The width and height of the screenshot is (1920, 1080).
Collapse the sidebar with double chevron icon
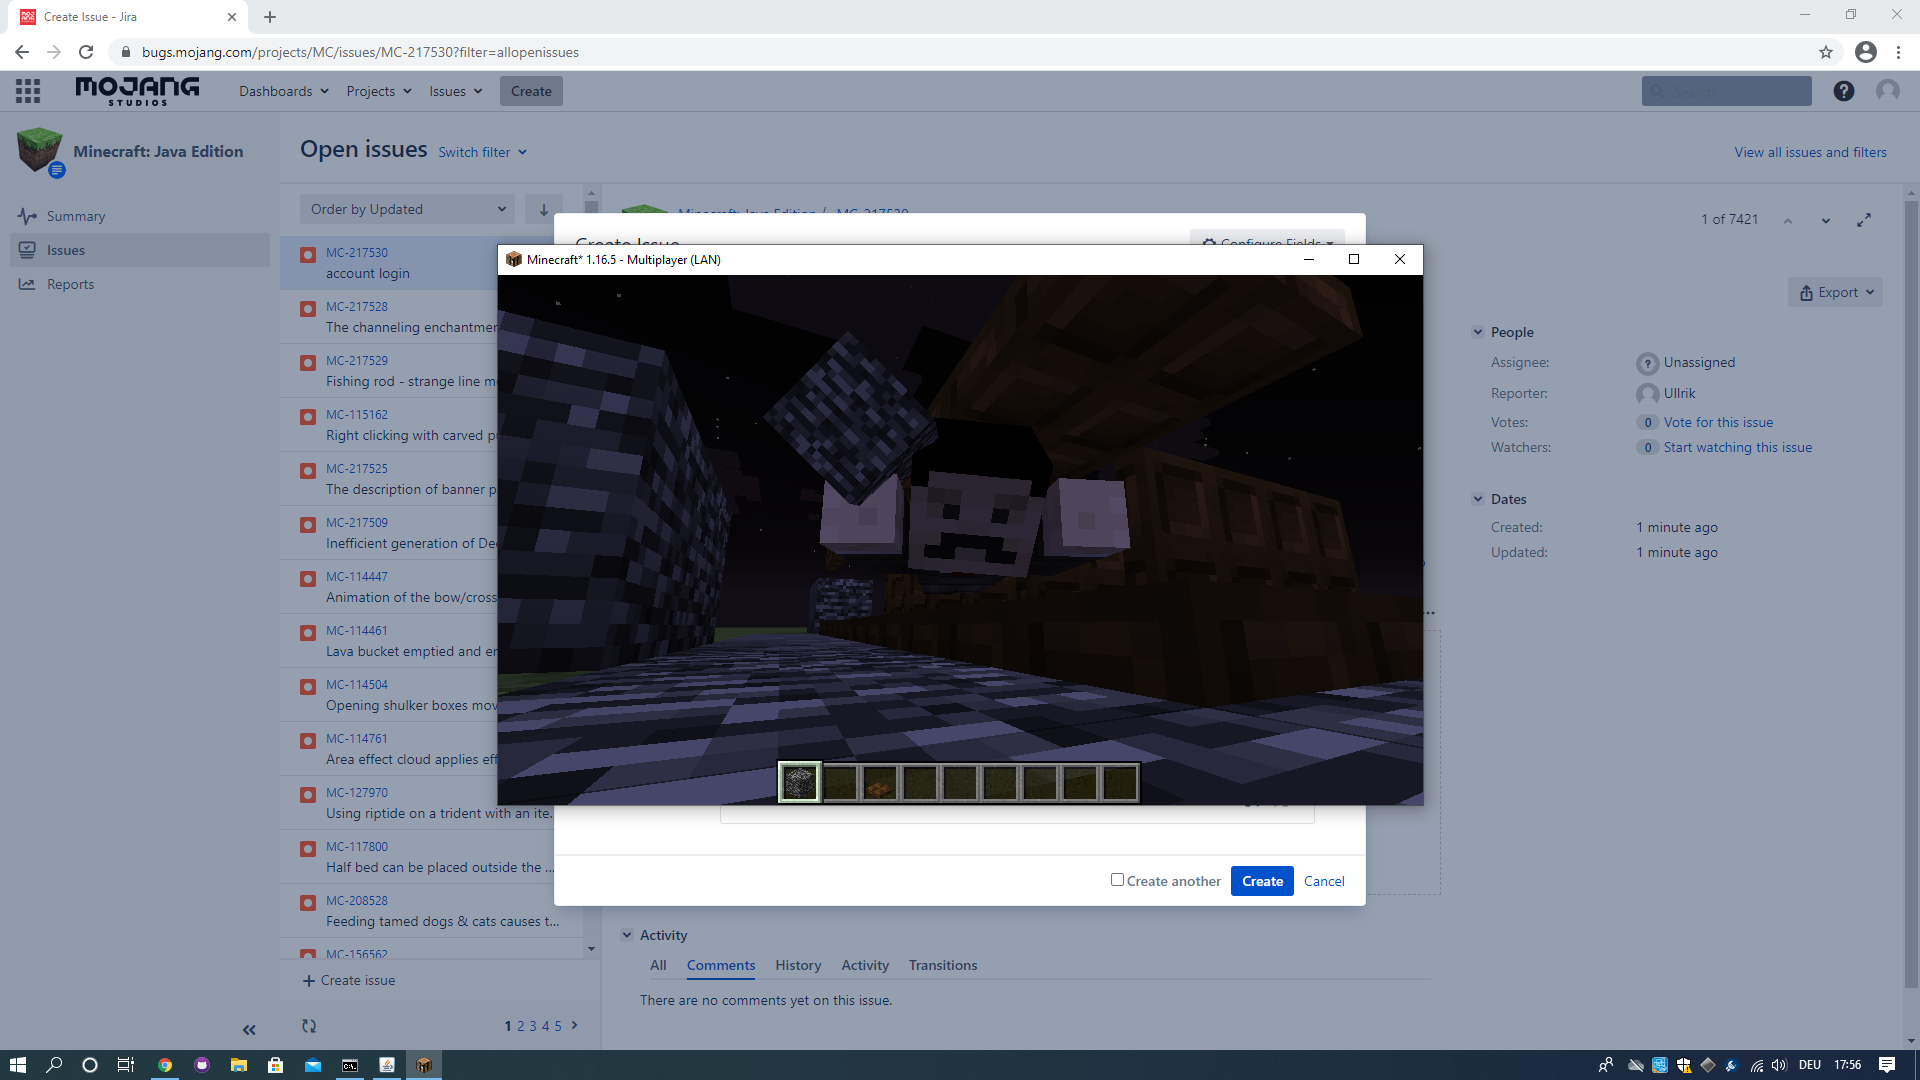249,1030
